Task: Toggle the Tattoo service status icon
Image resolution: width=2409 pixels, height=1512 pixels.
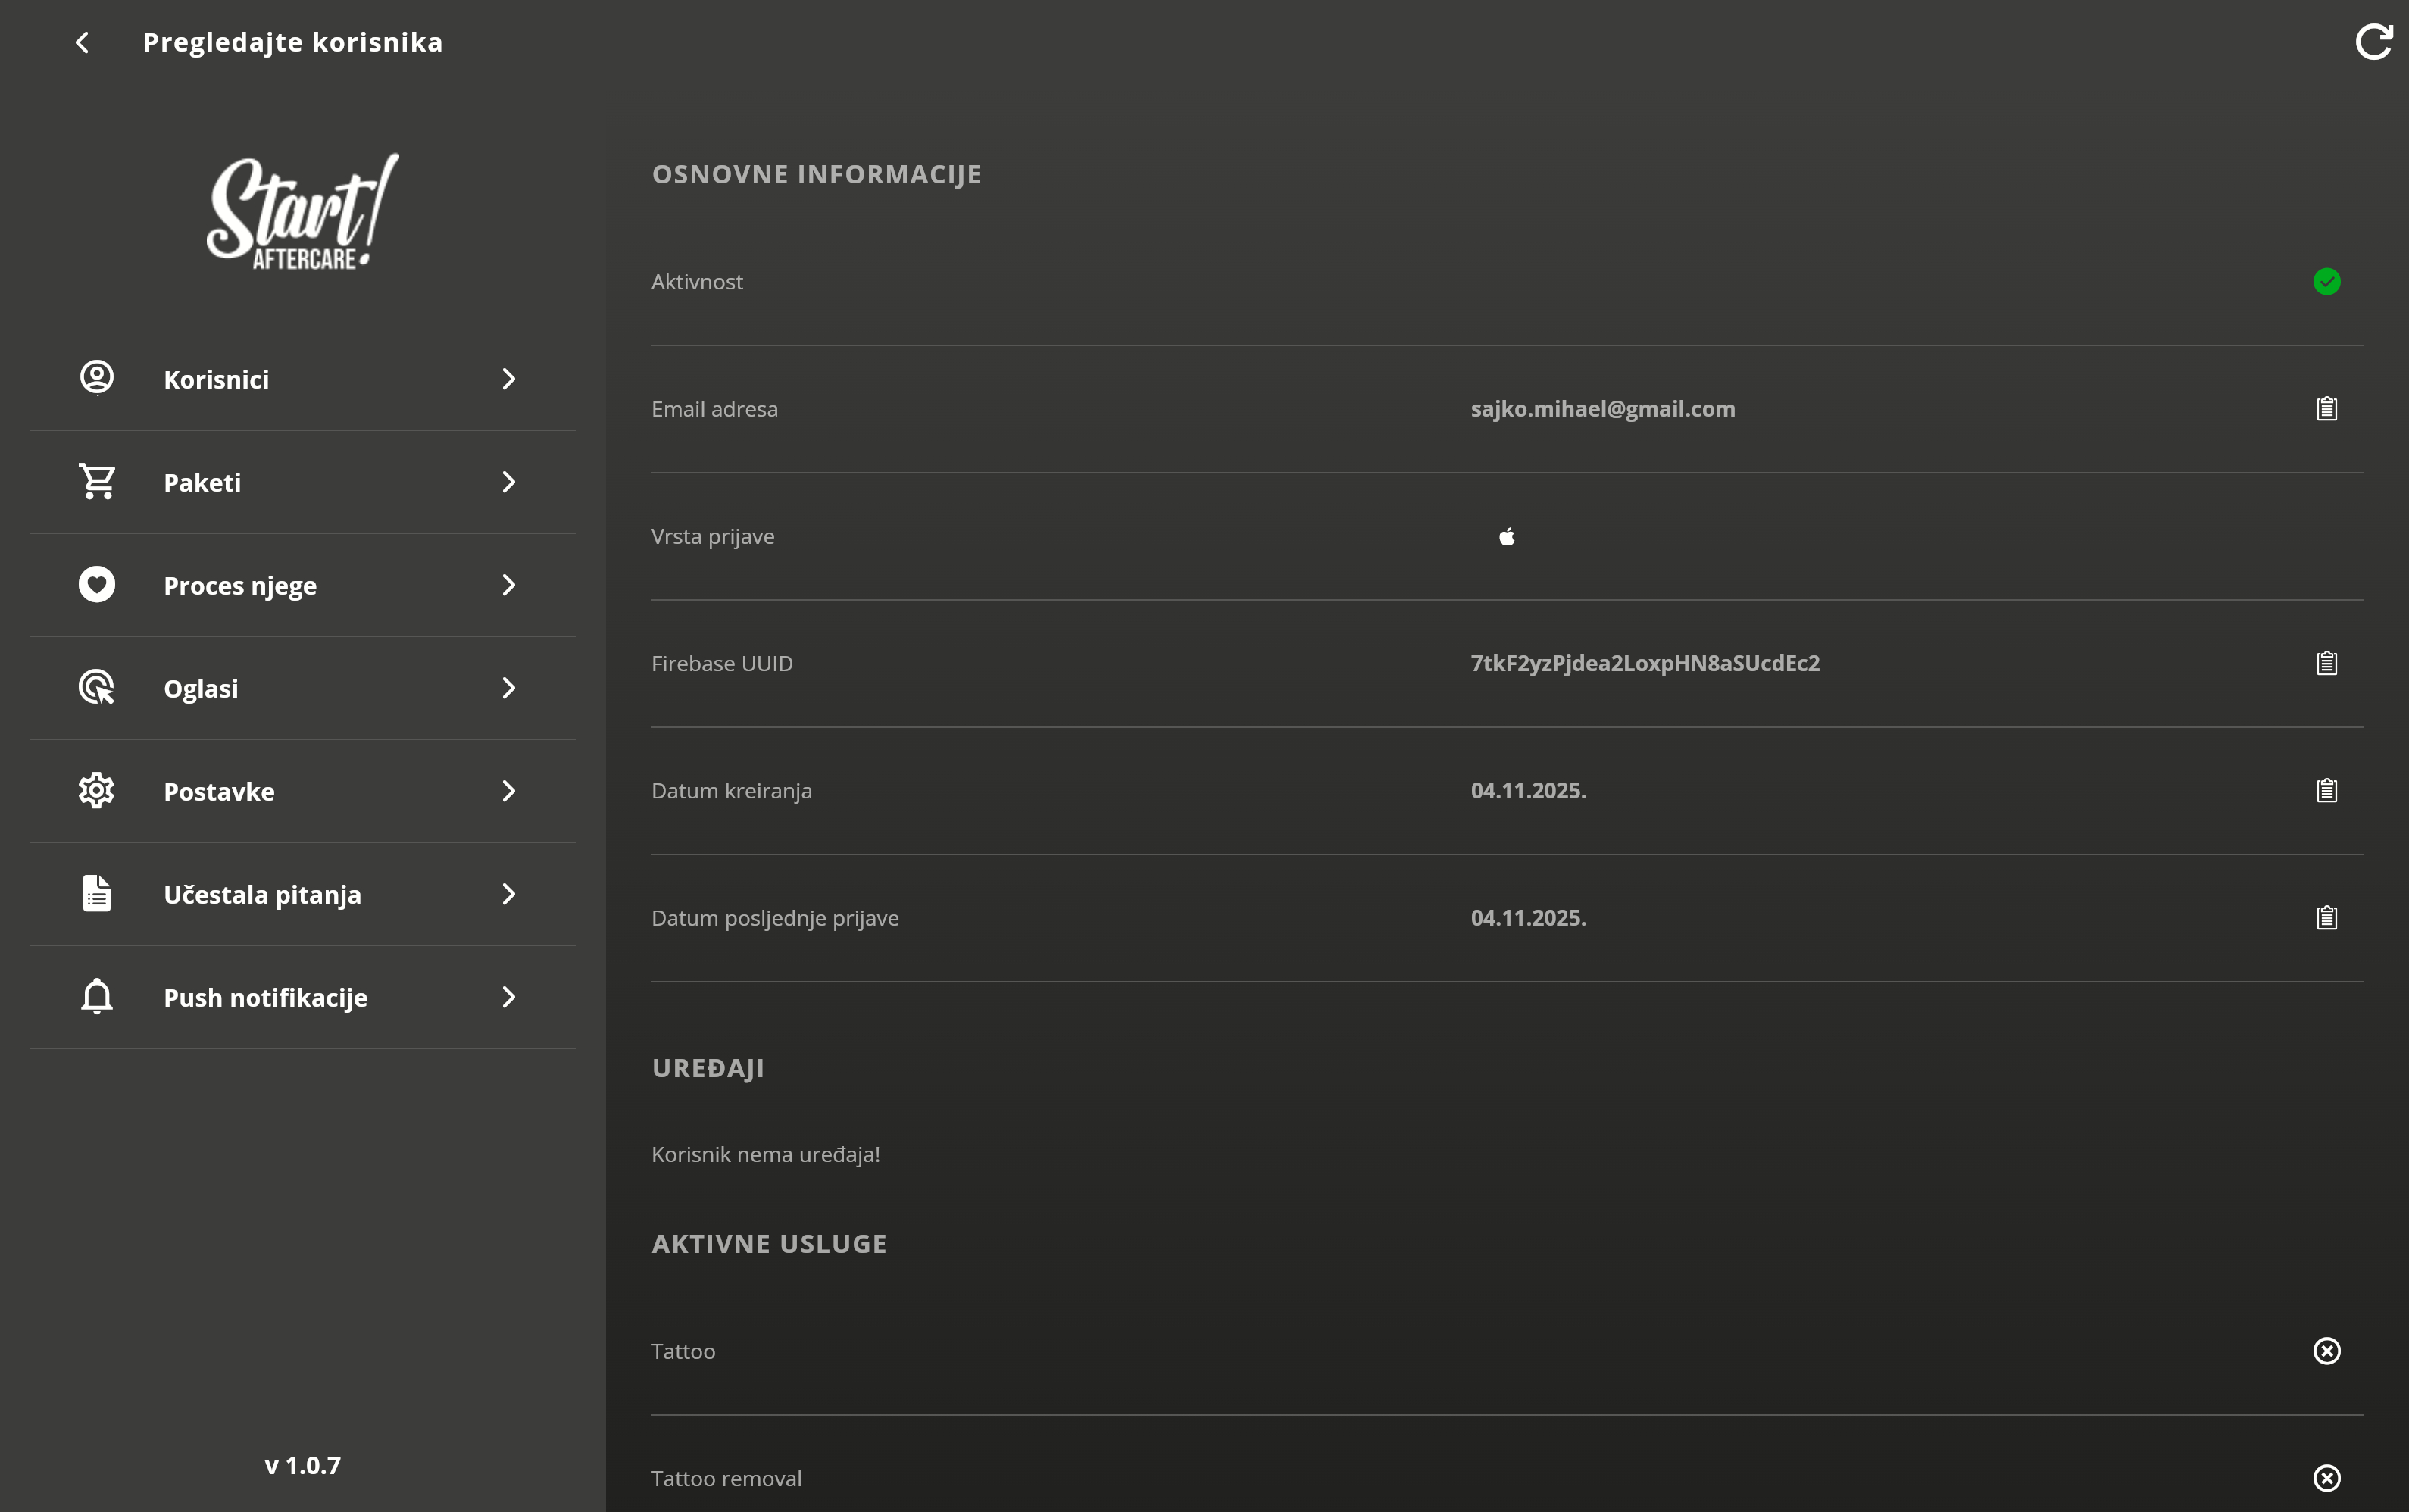Action: 2326,1351
